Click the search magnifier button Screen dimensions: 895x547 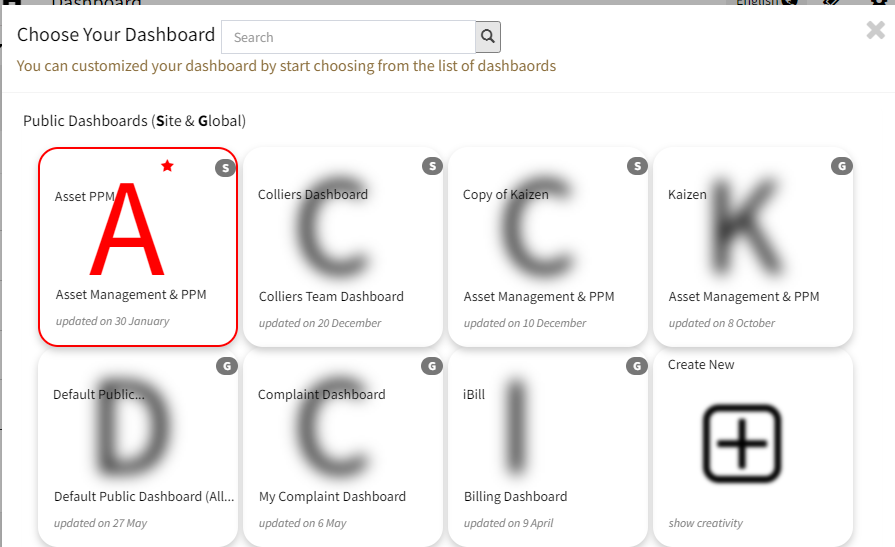pos(488,37)
